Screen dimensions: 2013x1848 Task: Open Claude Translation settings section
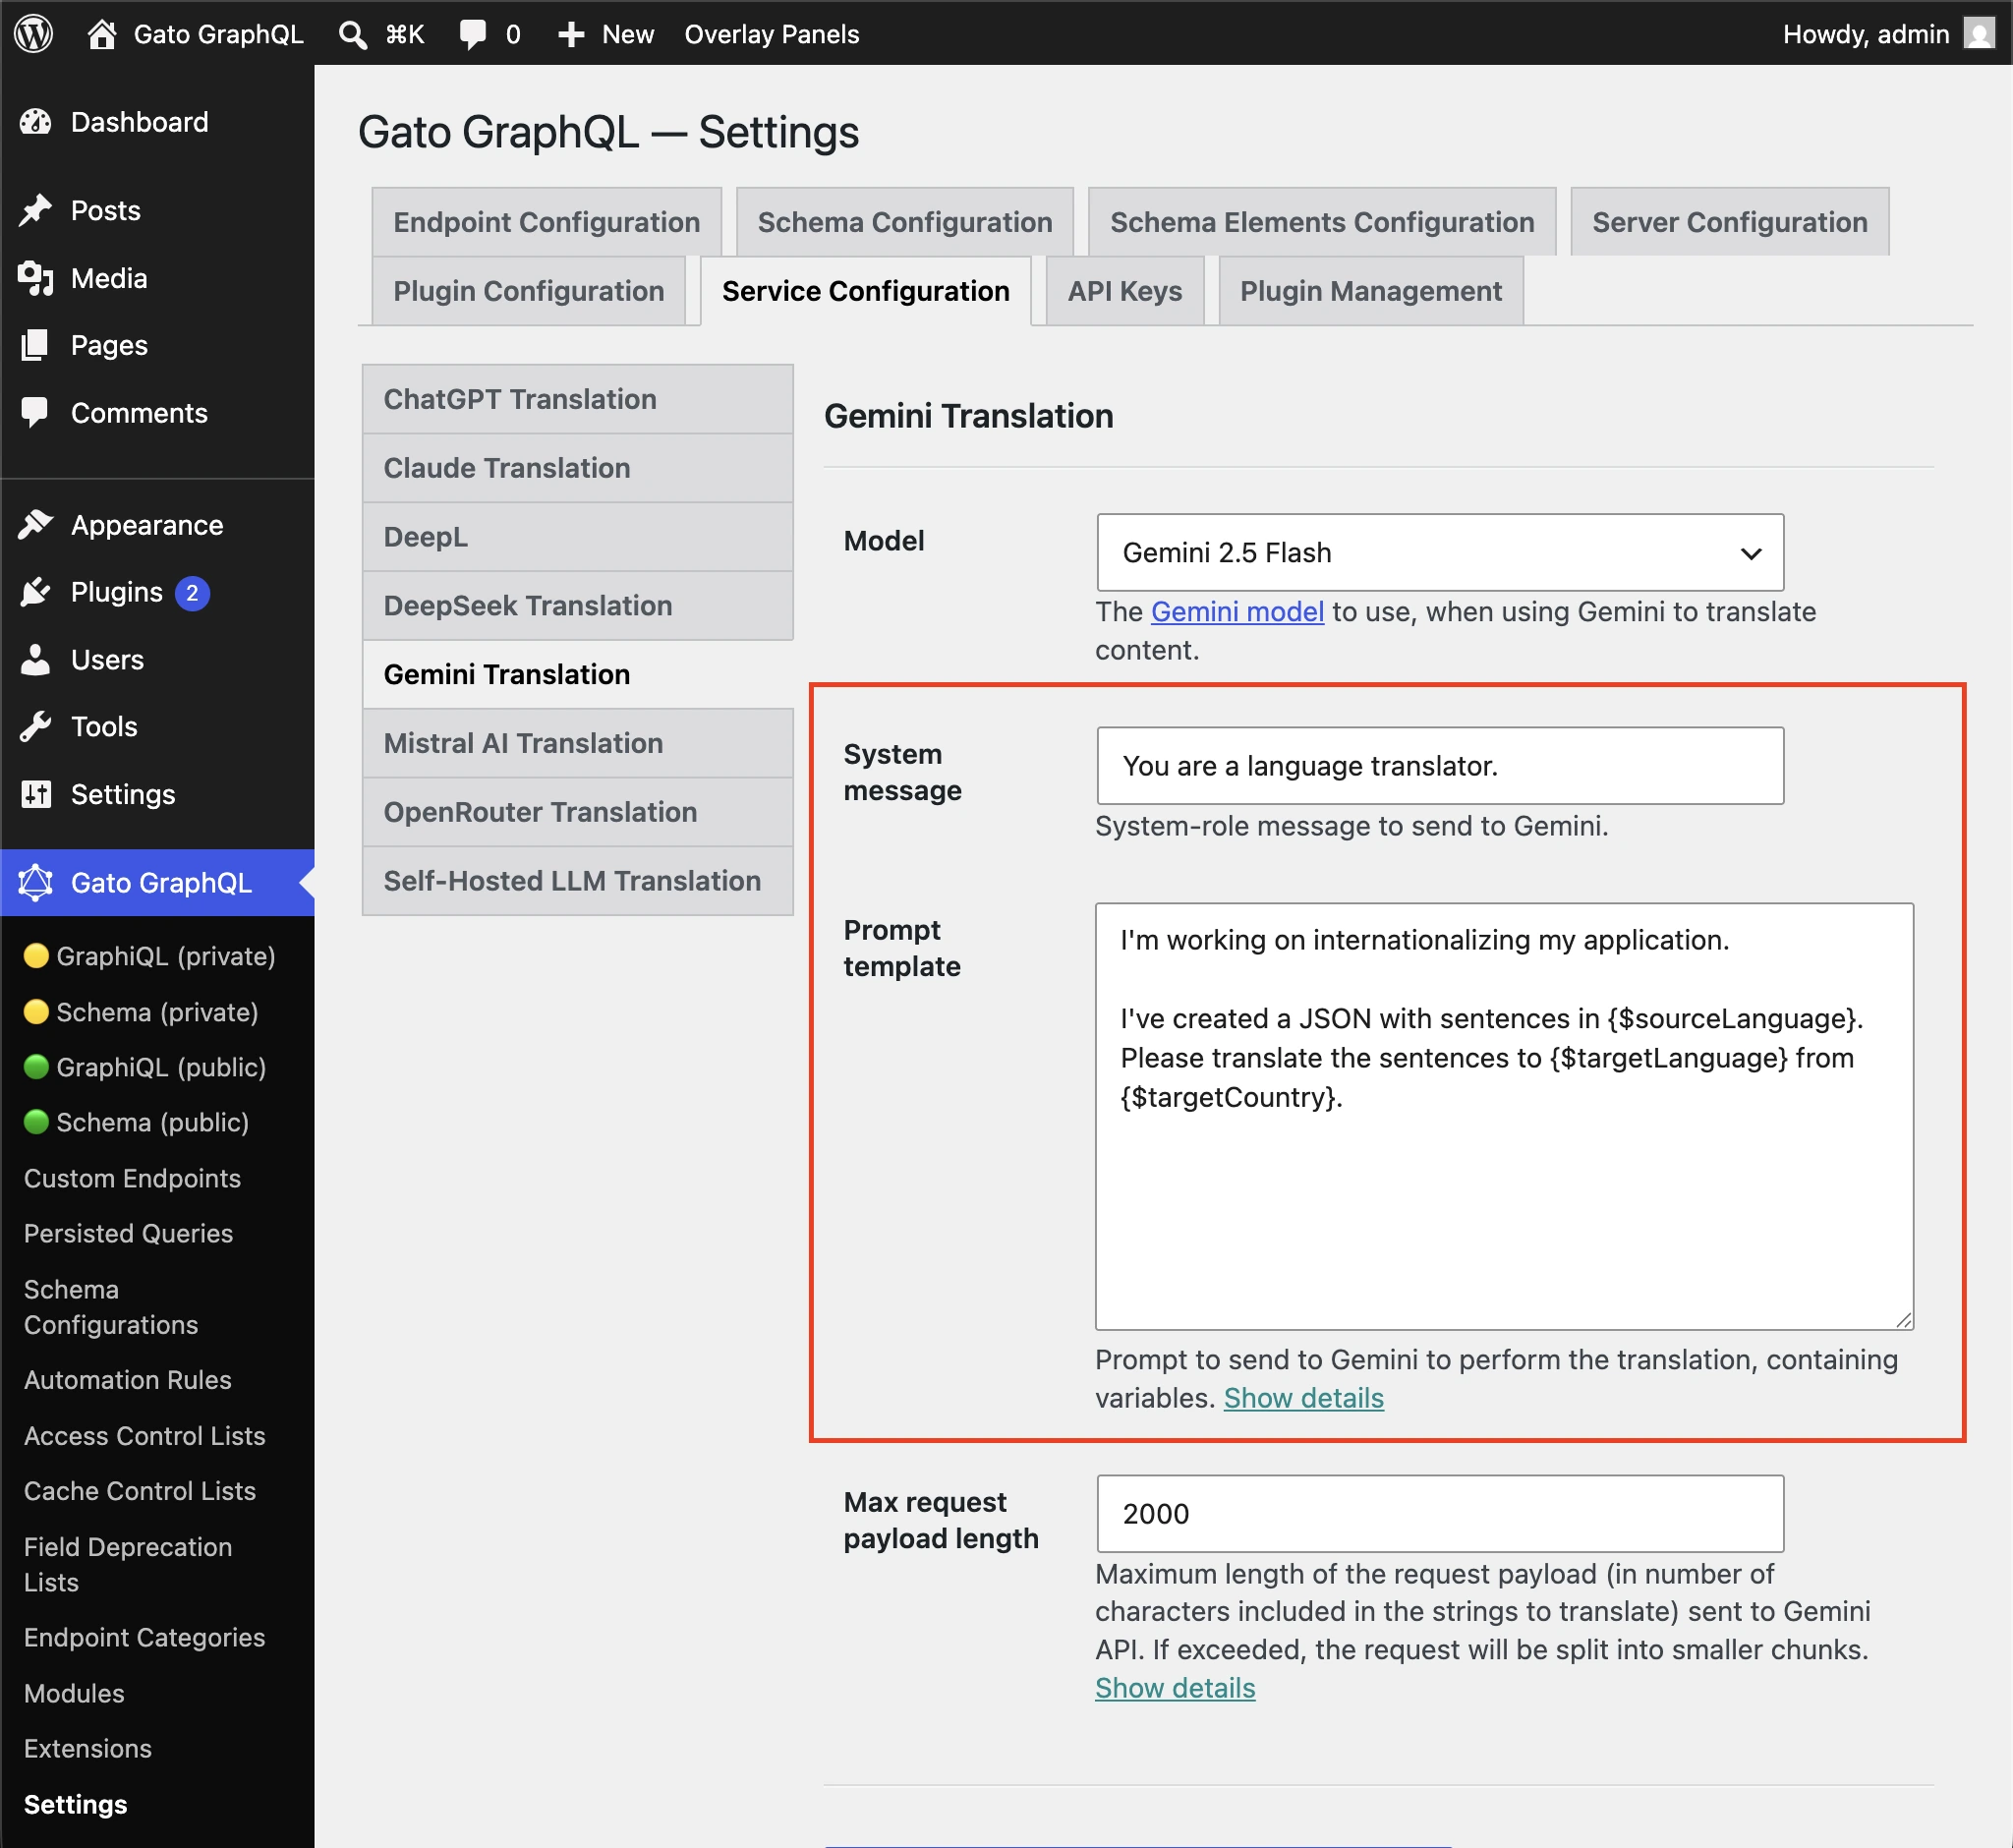(577, 468)
